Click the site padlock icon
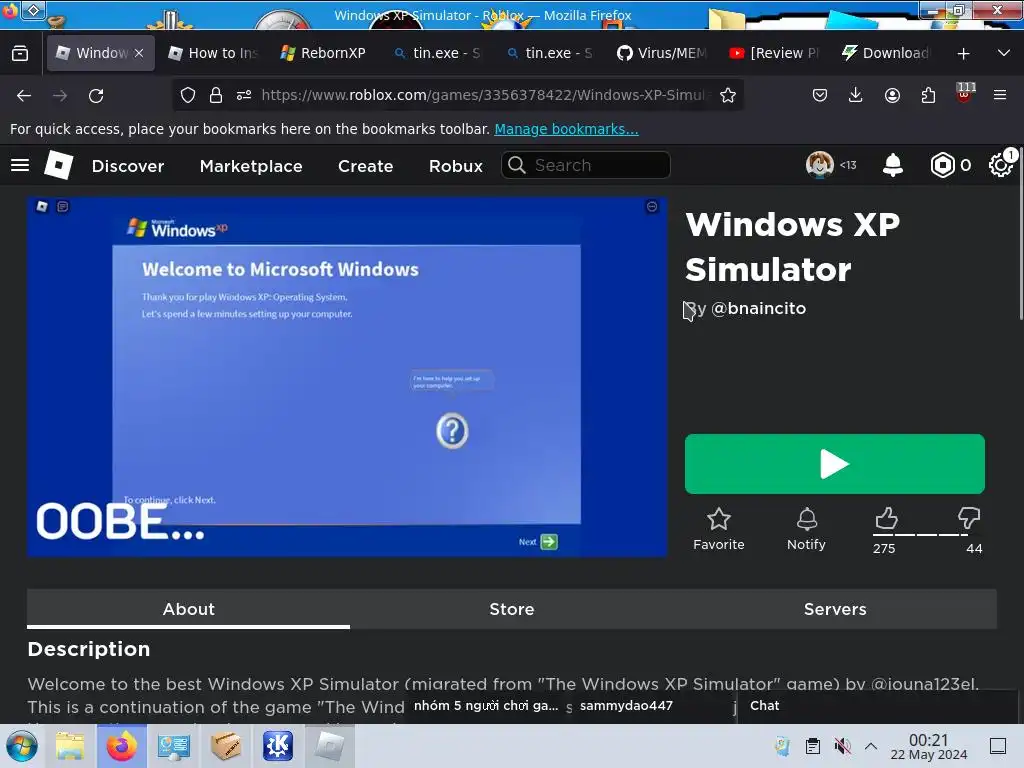1024x768 pixels. tap(216, 95)
